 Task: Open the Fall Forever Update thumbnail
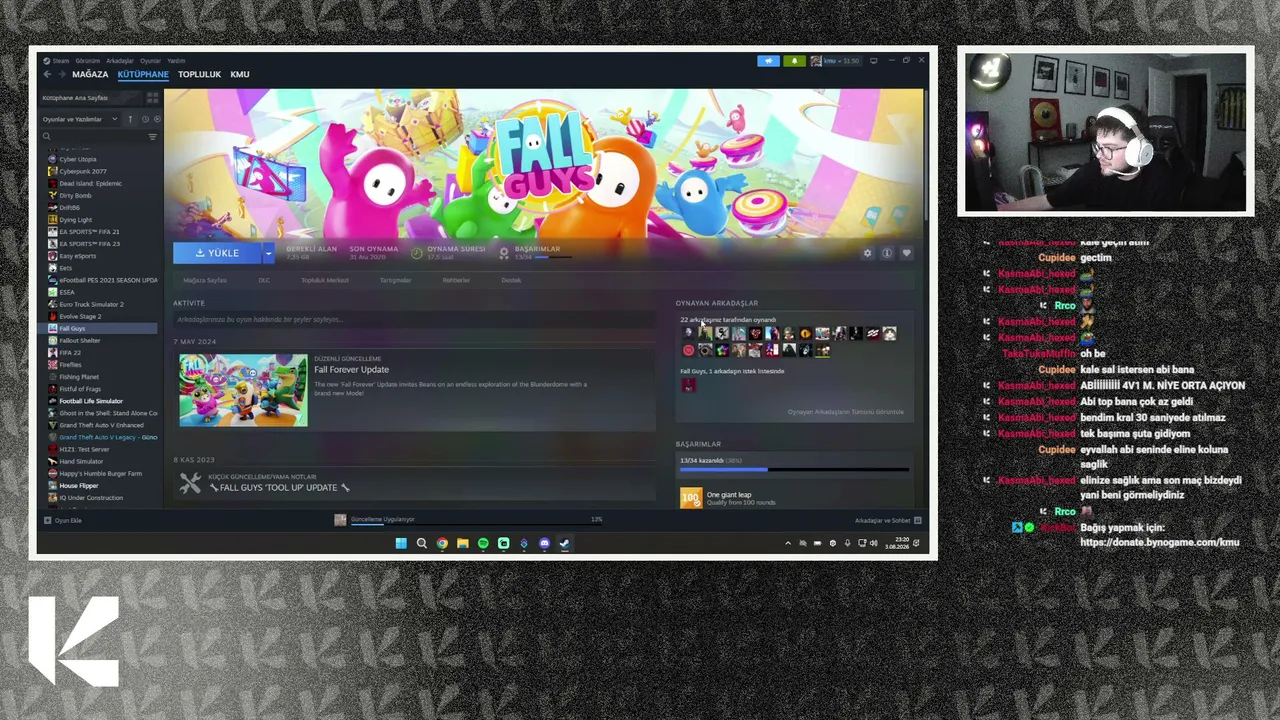coord(243,390)
